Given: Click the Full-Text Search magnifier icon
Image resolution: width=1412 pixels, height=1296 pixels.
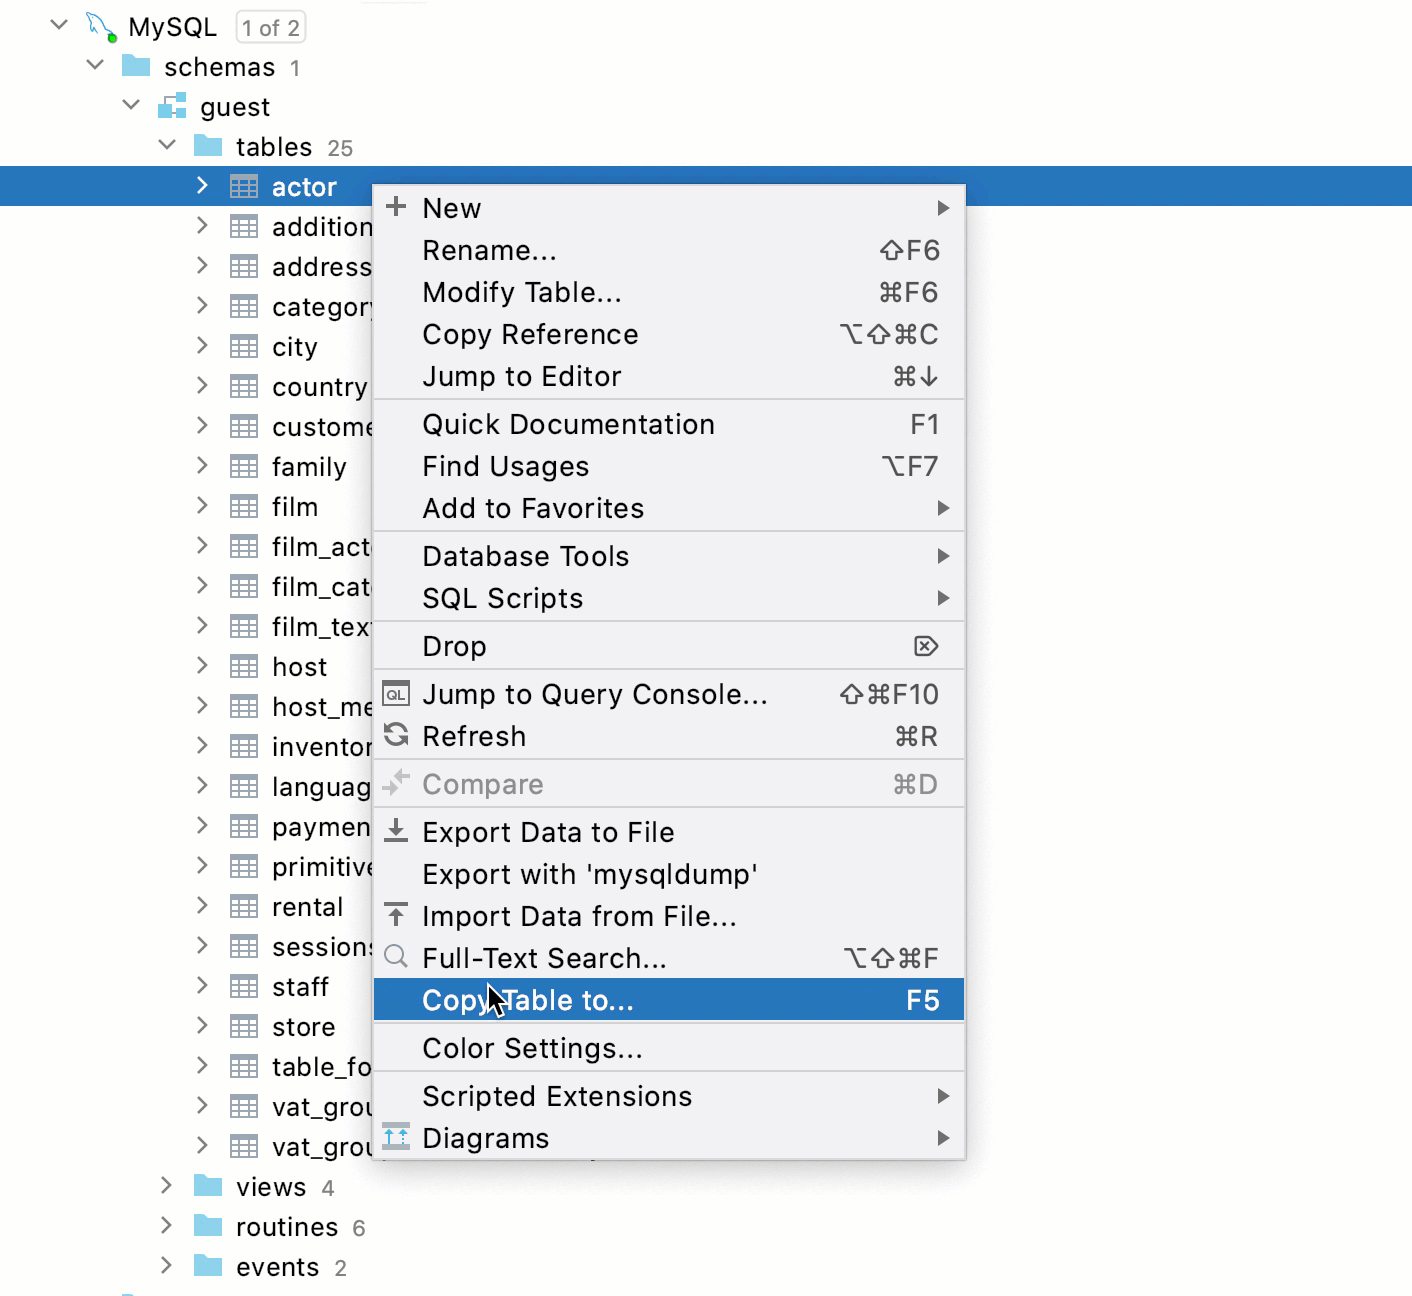Looking at the screenshot, I should pyautogui.click(x=396, y=957).
